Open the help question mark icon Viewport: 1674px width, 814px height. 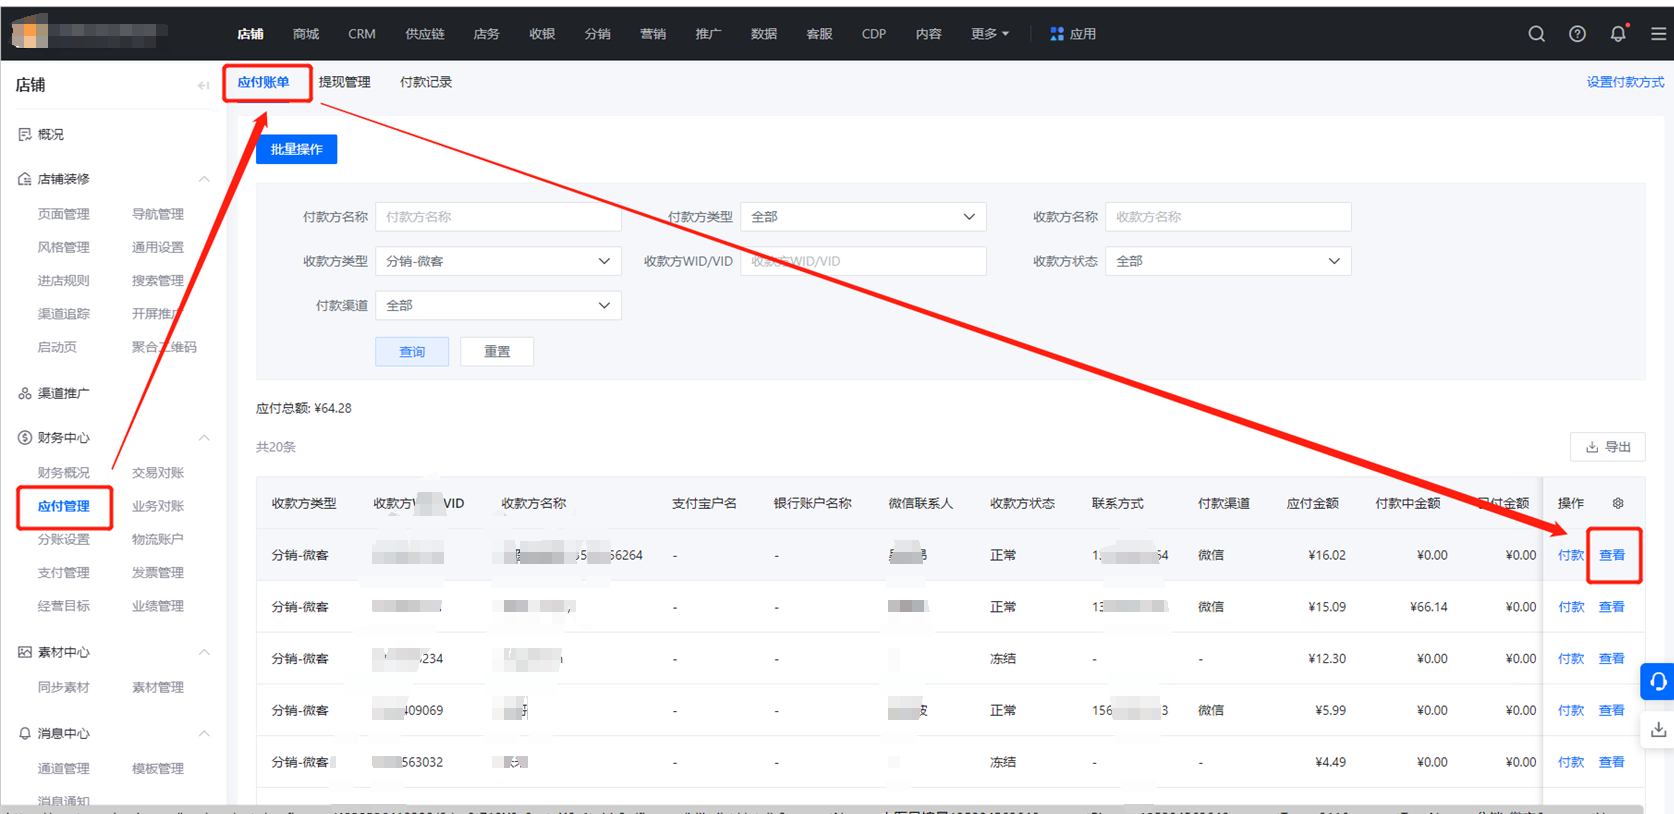click(x=1577, y=34)
